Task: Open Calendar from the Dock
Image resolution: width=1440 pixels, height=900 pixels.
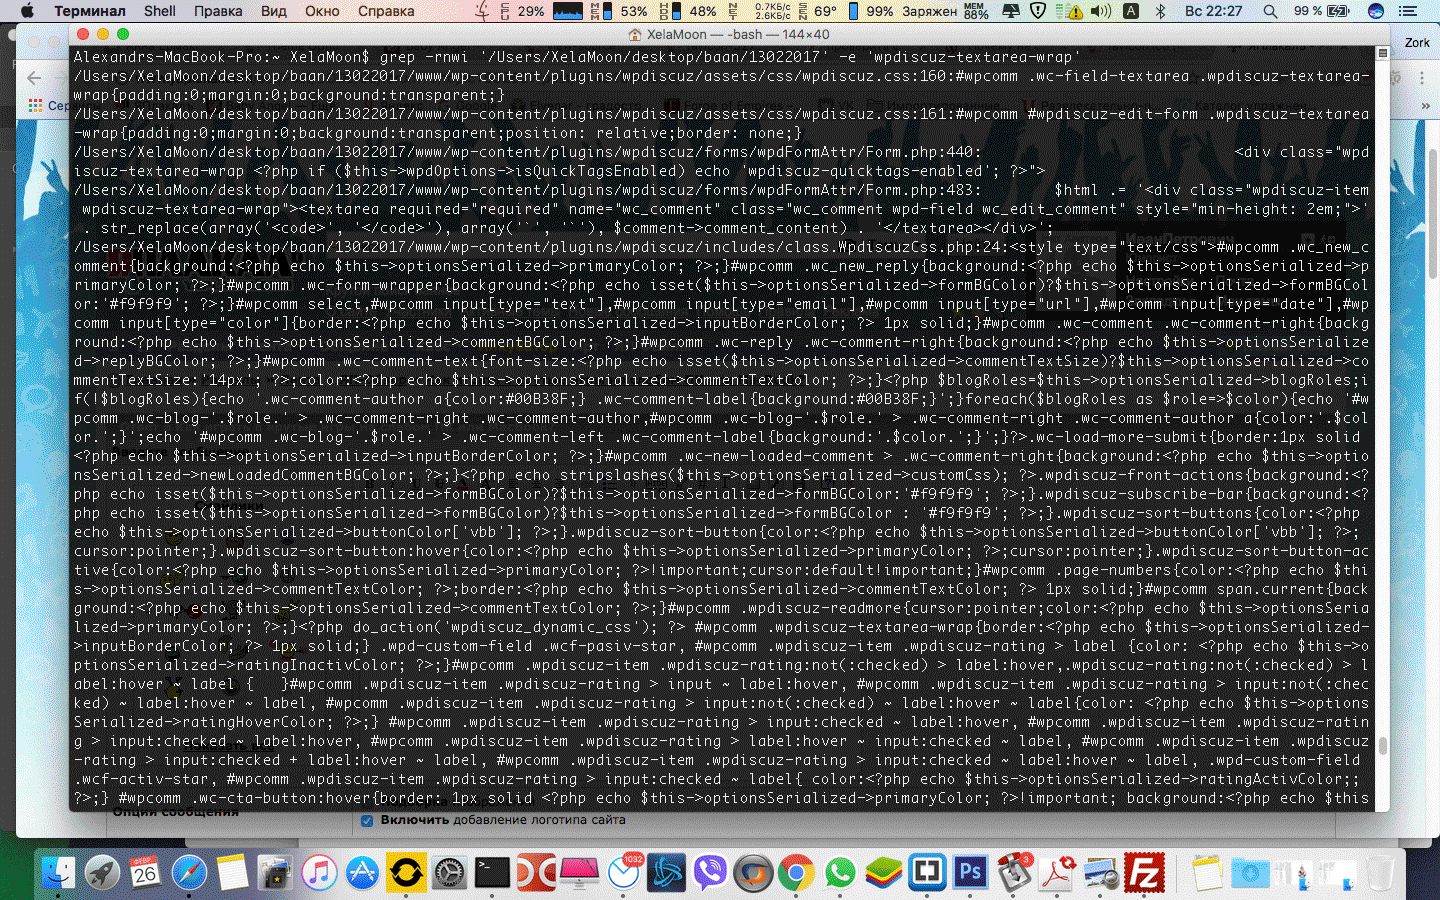Action: pyautogui.click(x=145, y=873)
